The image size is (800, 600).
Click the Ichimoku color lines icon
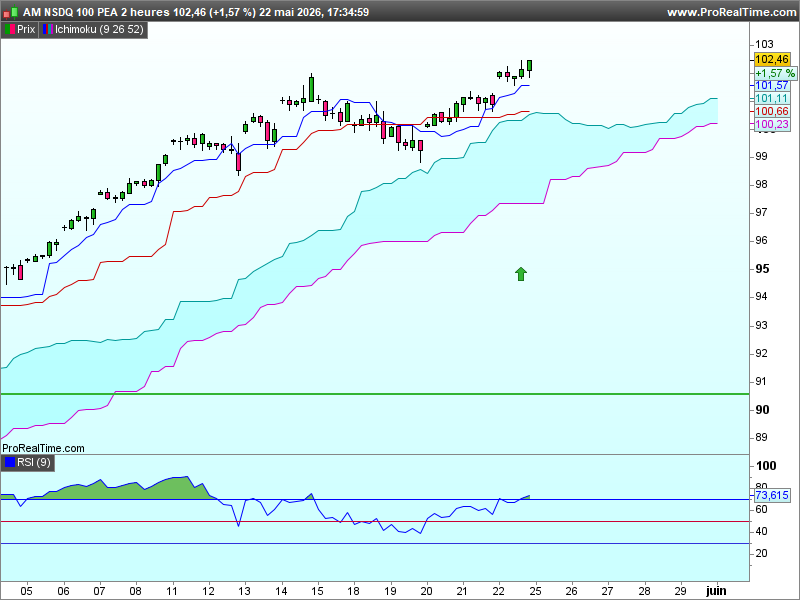coord(47,30)
